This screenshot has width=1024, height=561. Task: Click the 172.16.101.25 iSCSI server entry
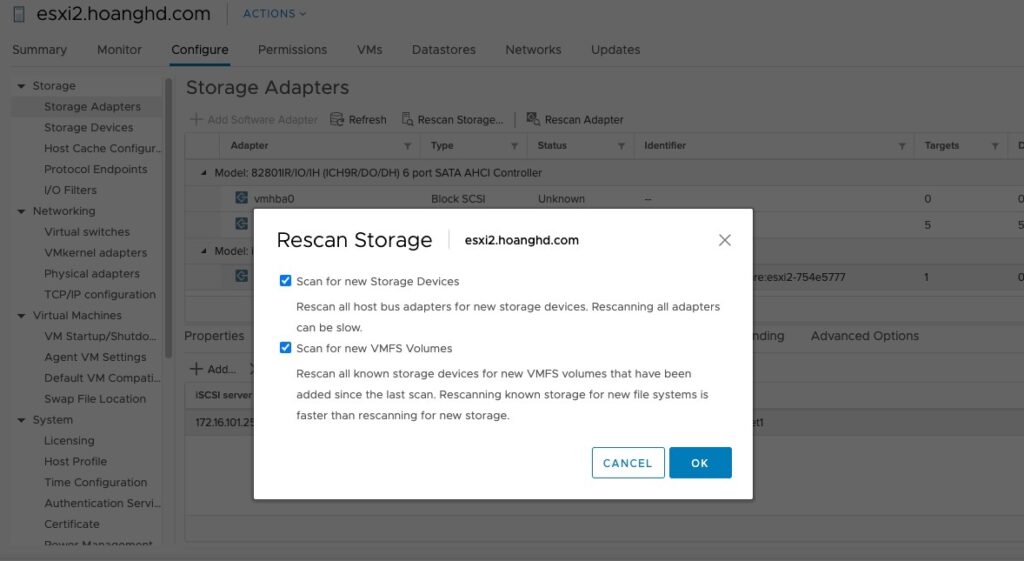224,423
